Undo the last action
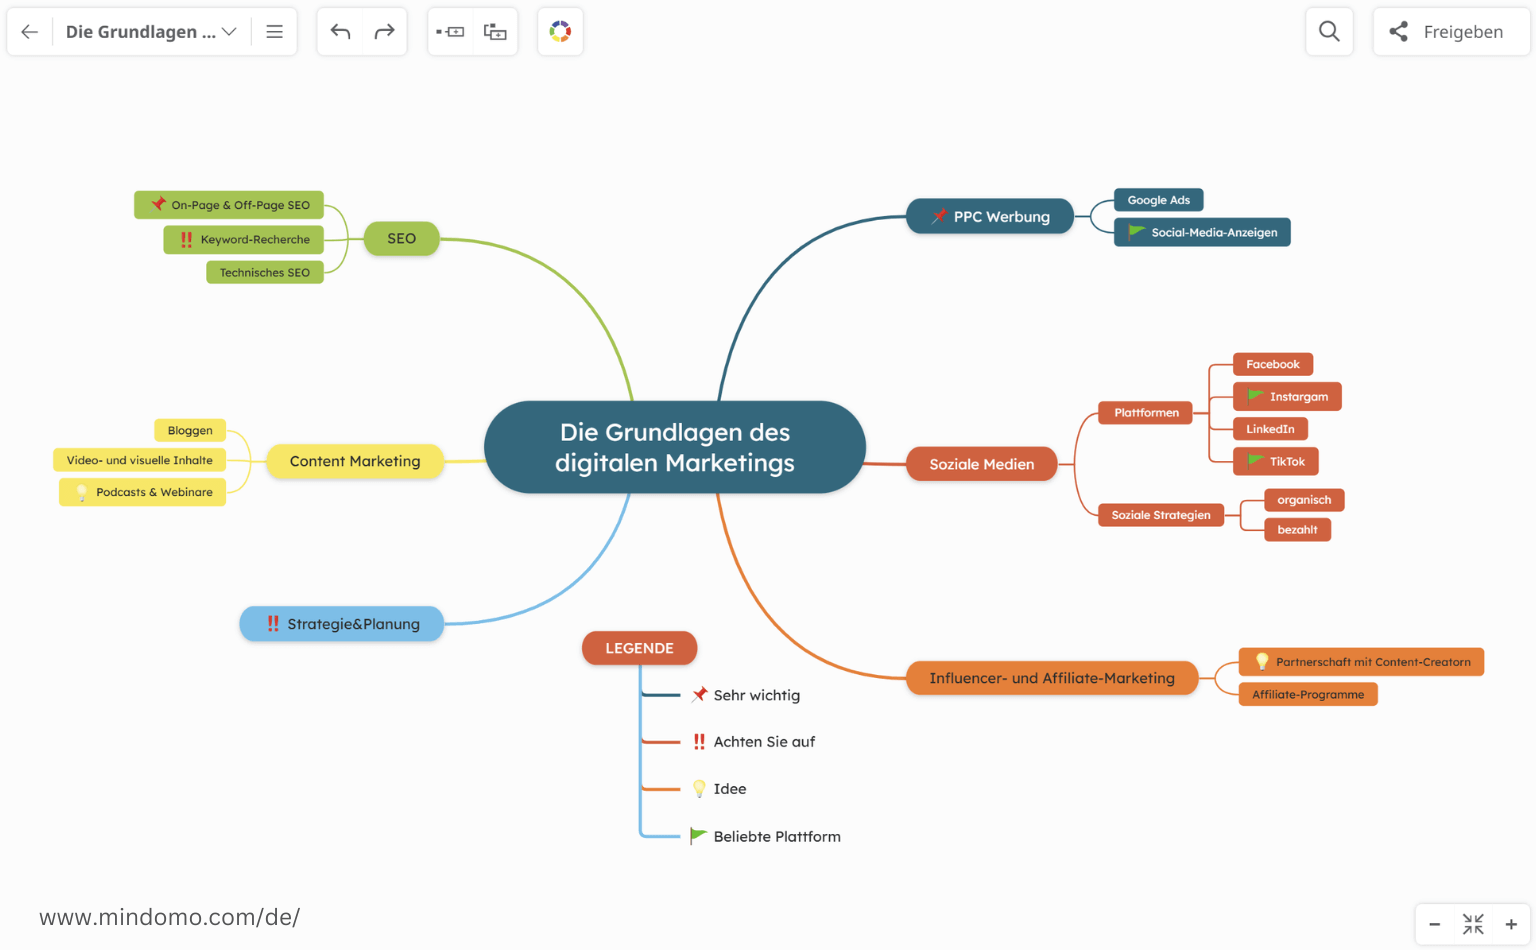 click(340, 32)
